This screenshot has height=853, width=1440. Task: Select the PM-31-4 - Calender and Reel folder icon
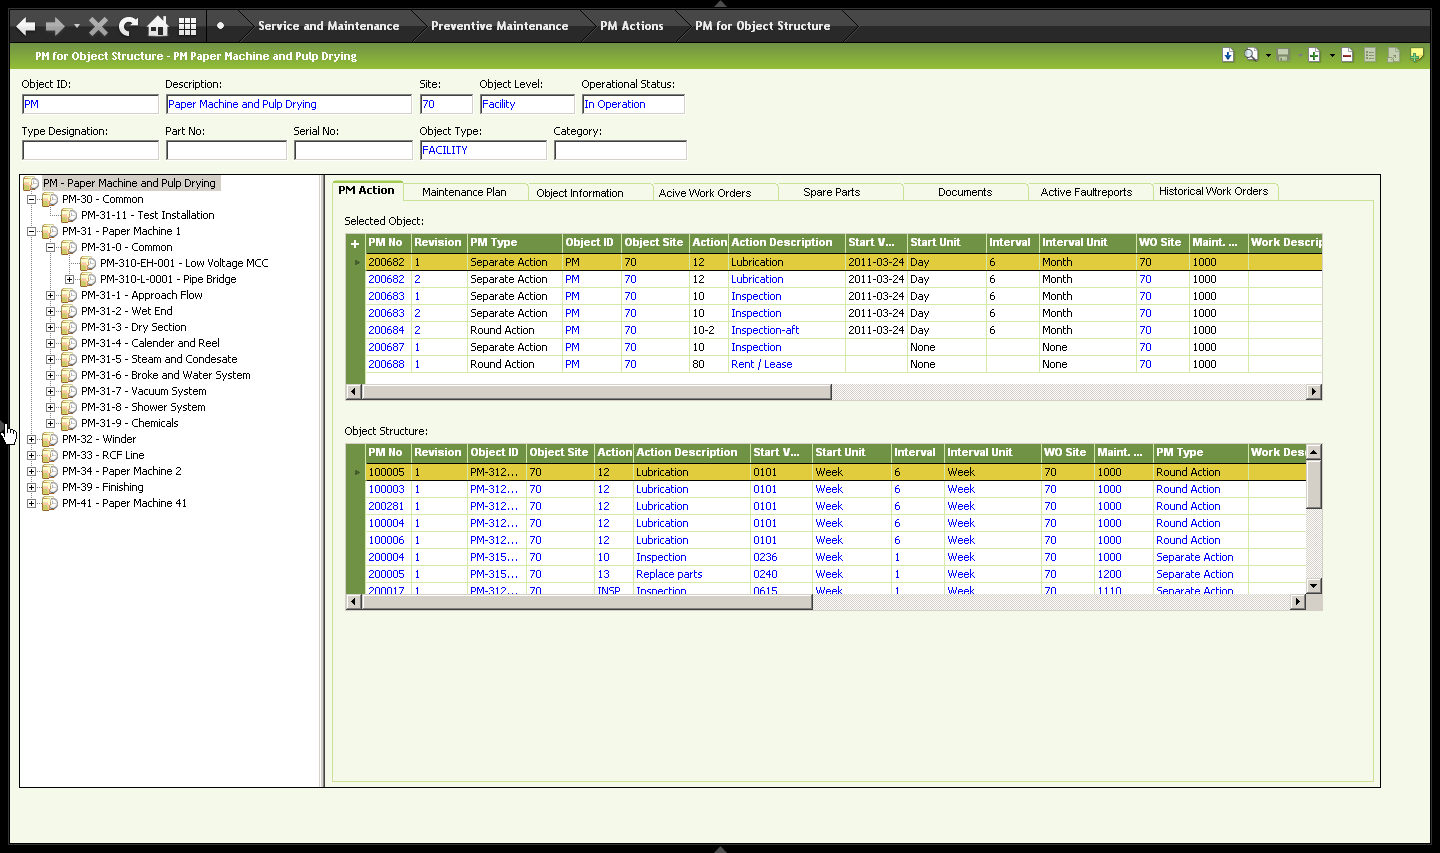point(69,343)
